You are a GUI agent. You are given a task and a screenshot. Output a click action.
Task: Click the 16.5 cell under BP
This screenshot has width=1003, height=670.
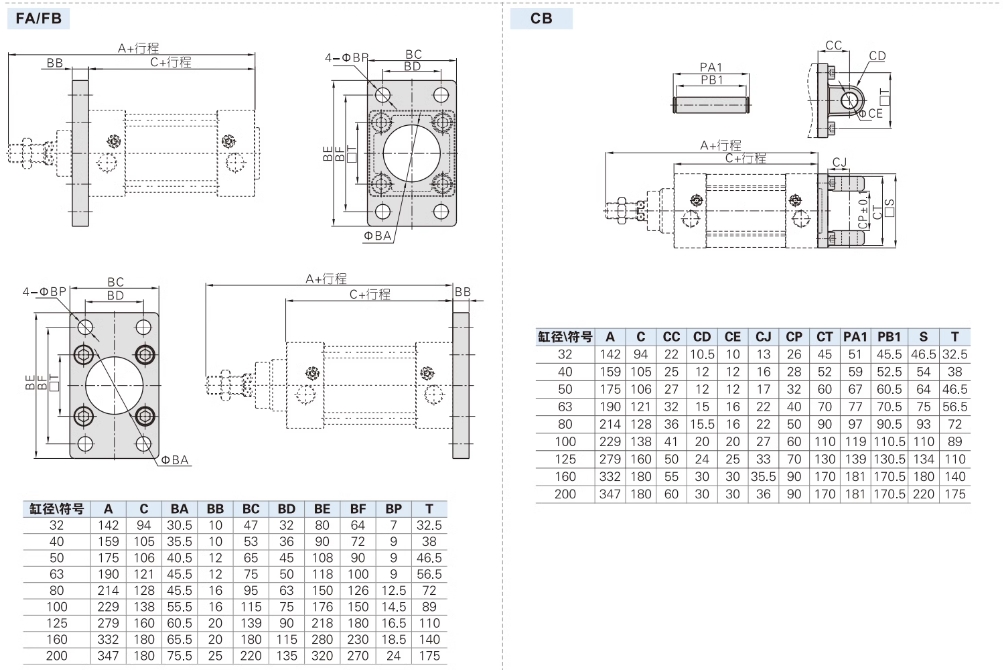pos(393,623)
